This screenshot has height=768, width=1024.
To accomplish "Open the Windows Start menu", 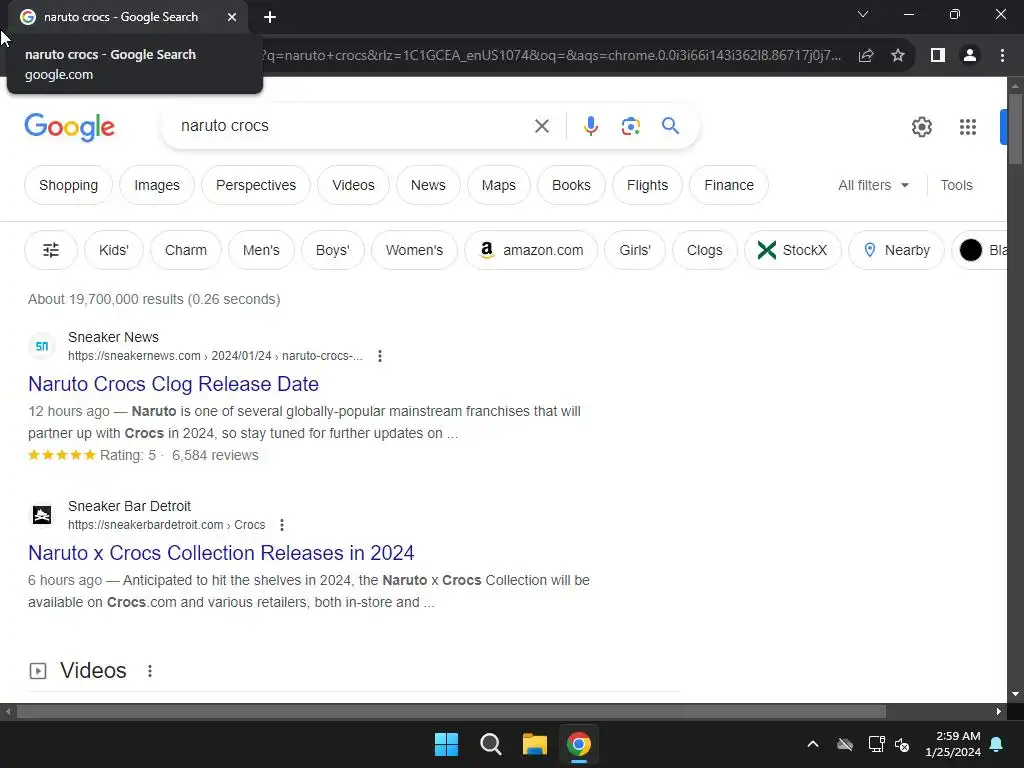I will [447, 744].
